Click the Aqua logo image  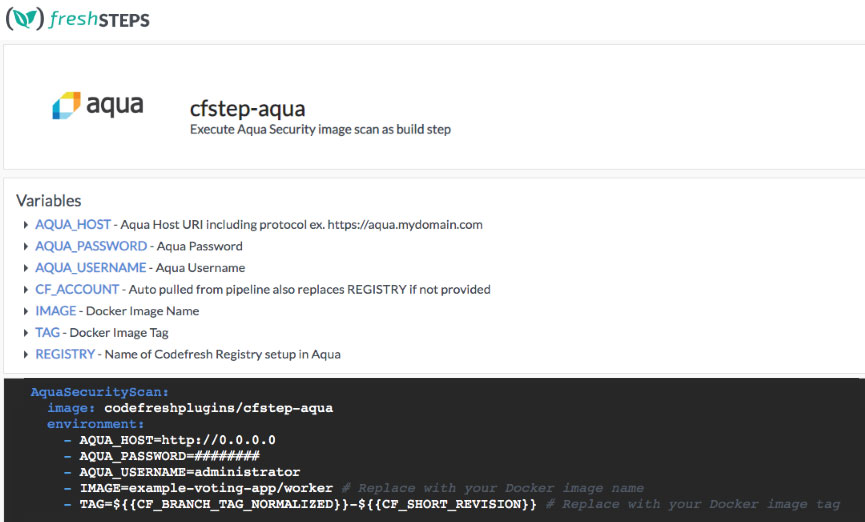98,106
